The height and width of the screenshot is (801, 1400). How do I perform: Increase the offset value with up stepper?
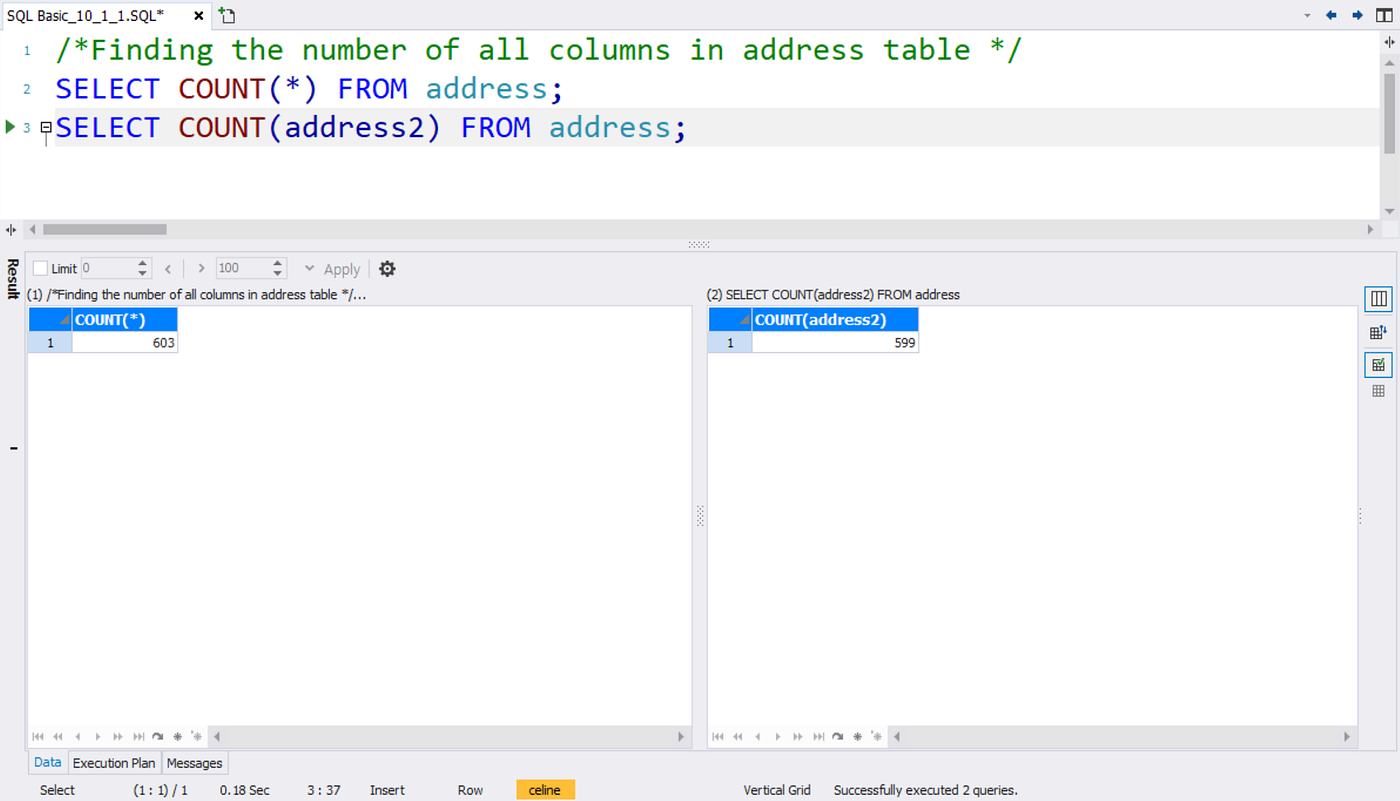pos(142,263)
